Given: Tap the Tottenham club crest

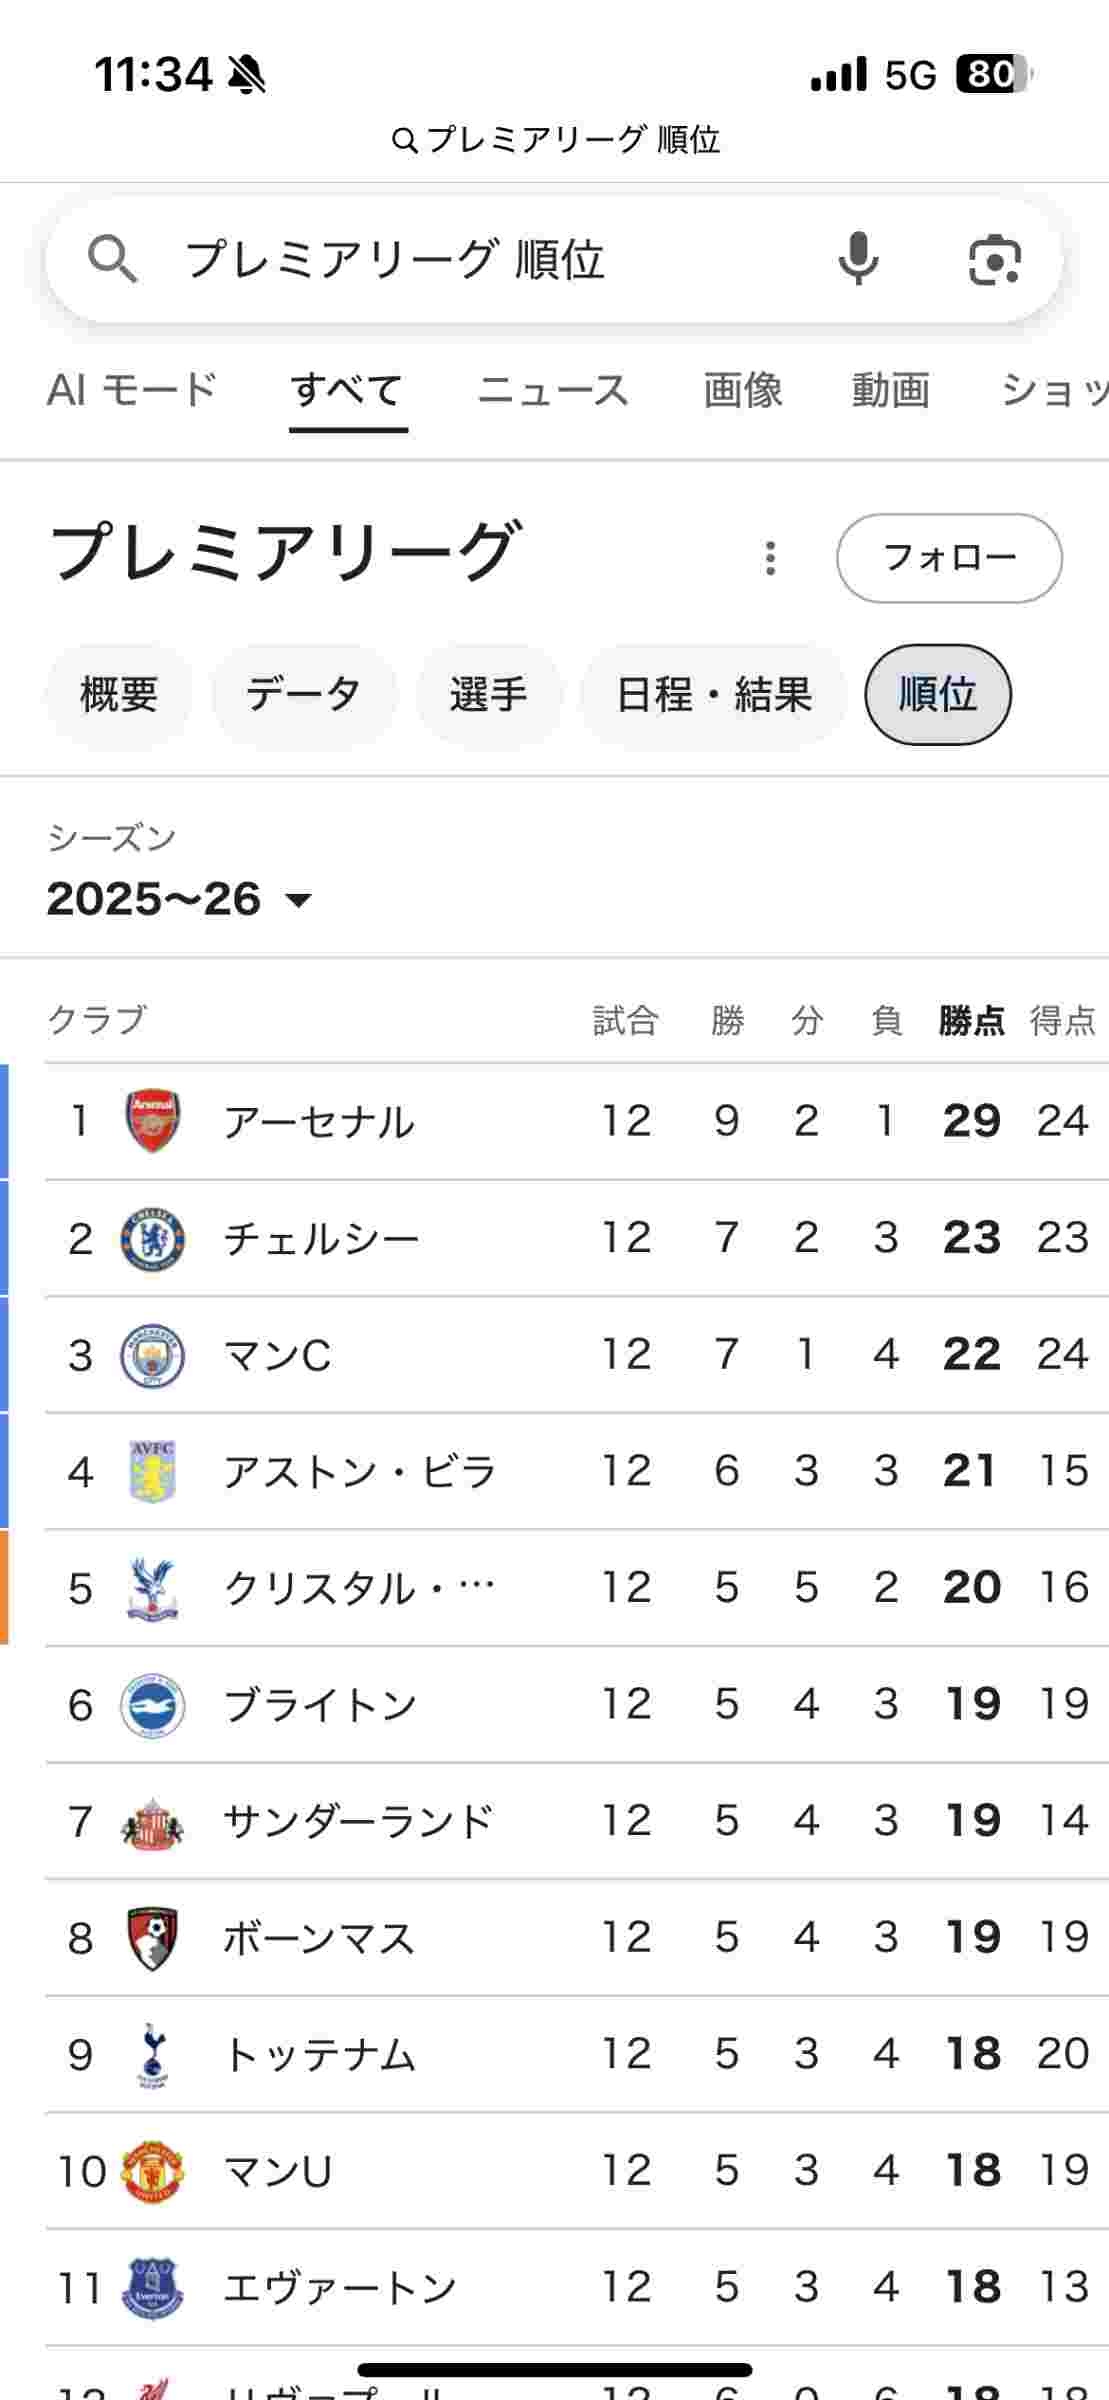Looking at the screenshot, I should click(x=153, y=2054).
